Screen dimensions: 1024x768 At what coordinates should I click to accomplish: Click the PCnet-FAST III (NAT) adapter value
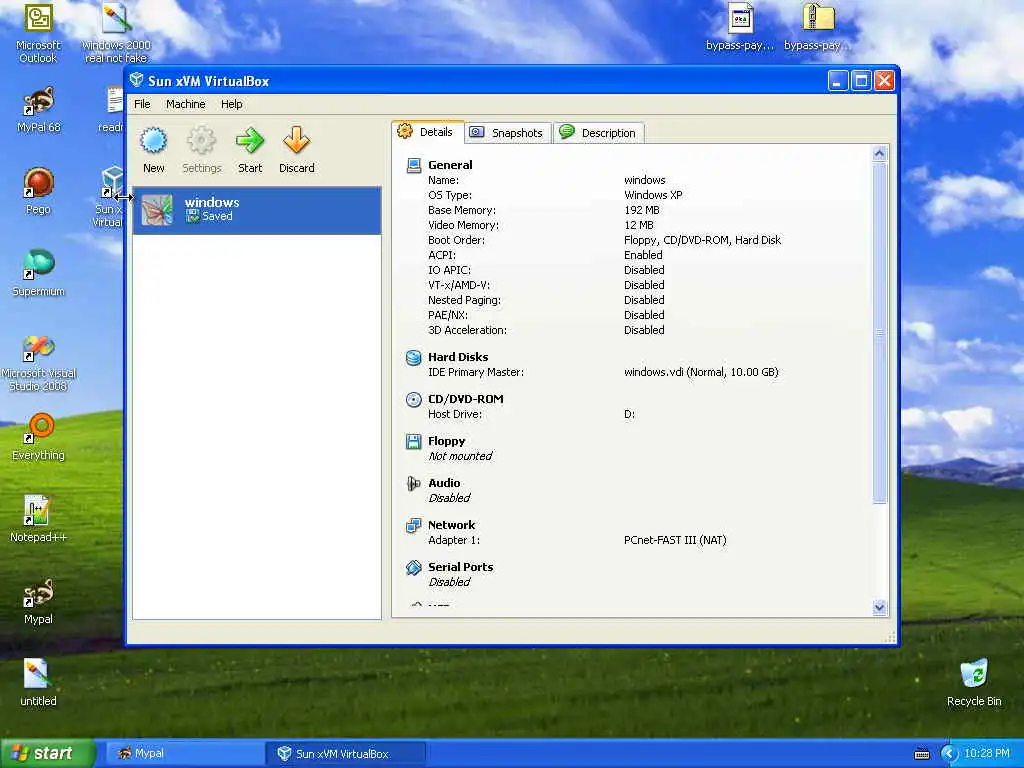(x=675, y=540)
